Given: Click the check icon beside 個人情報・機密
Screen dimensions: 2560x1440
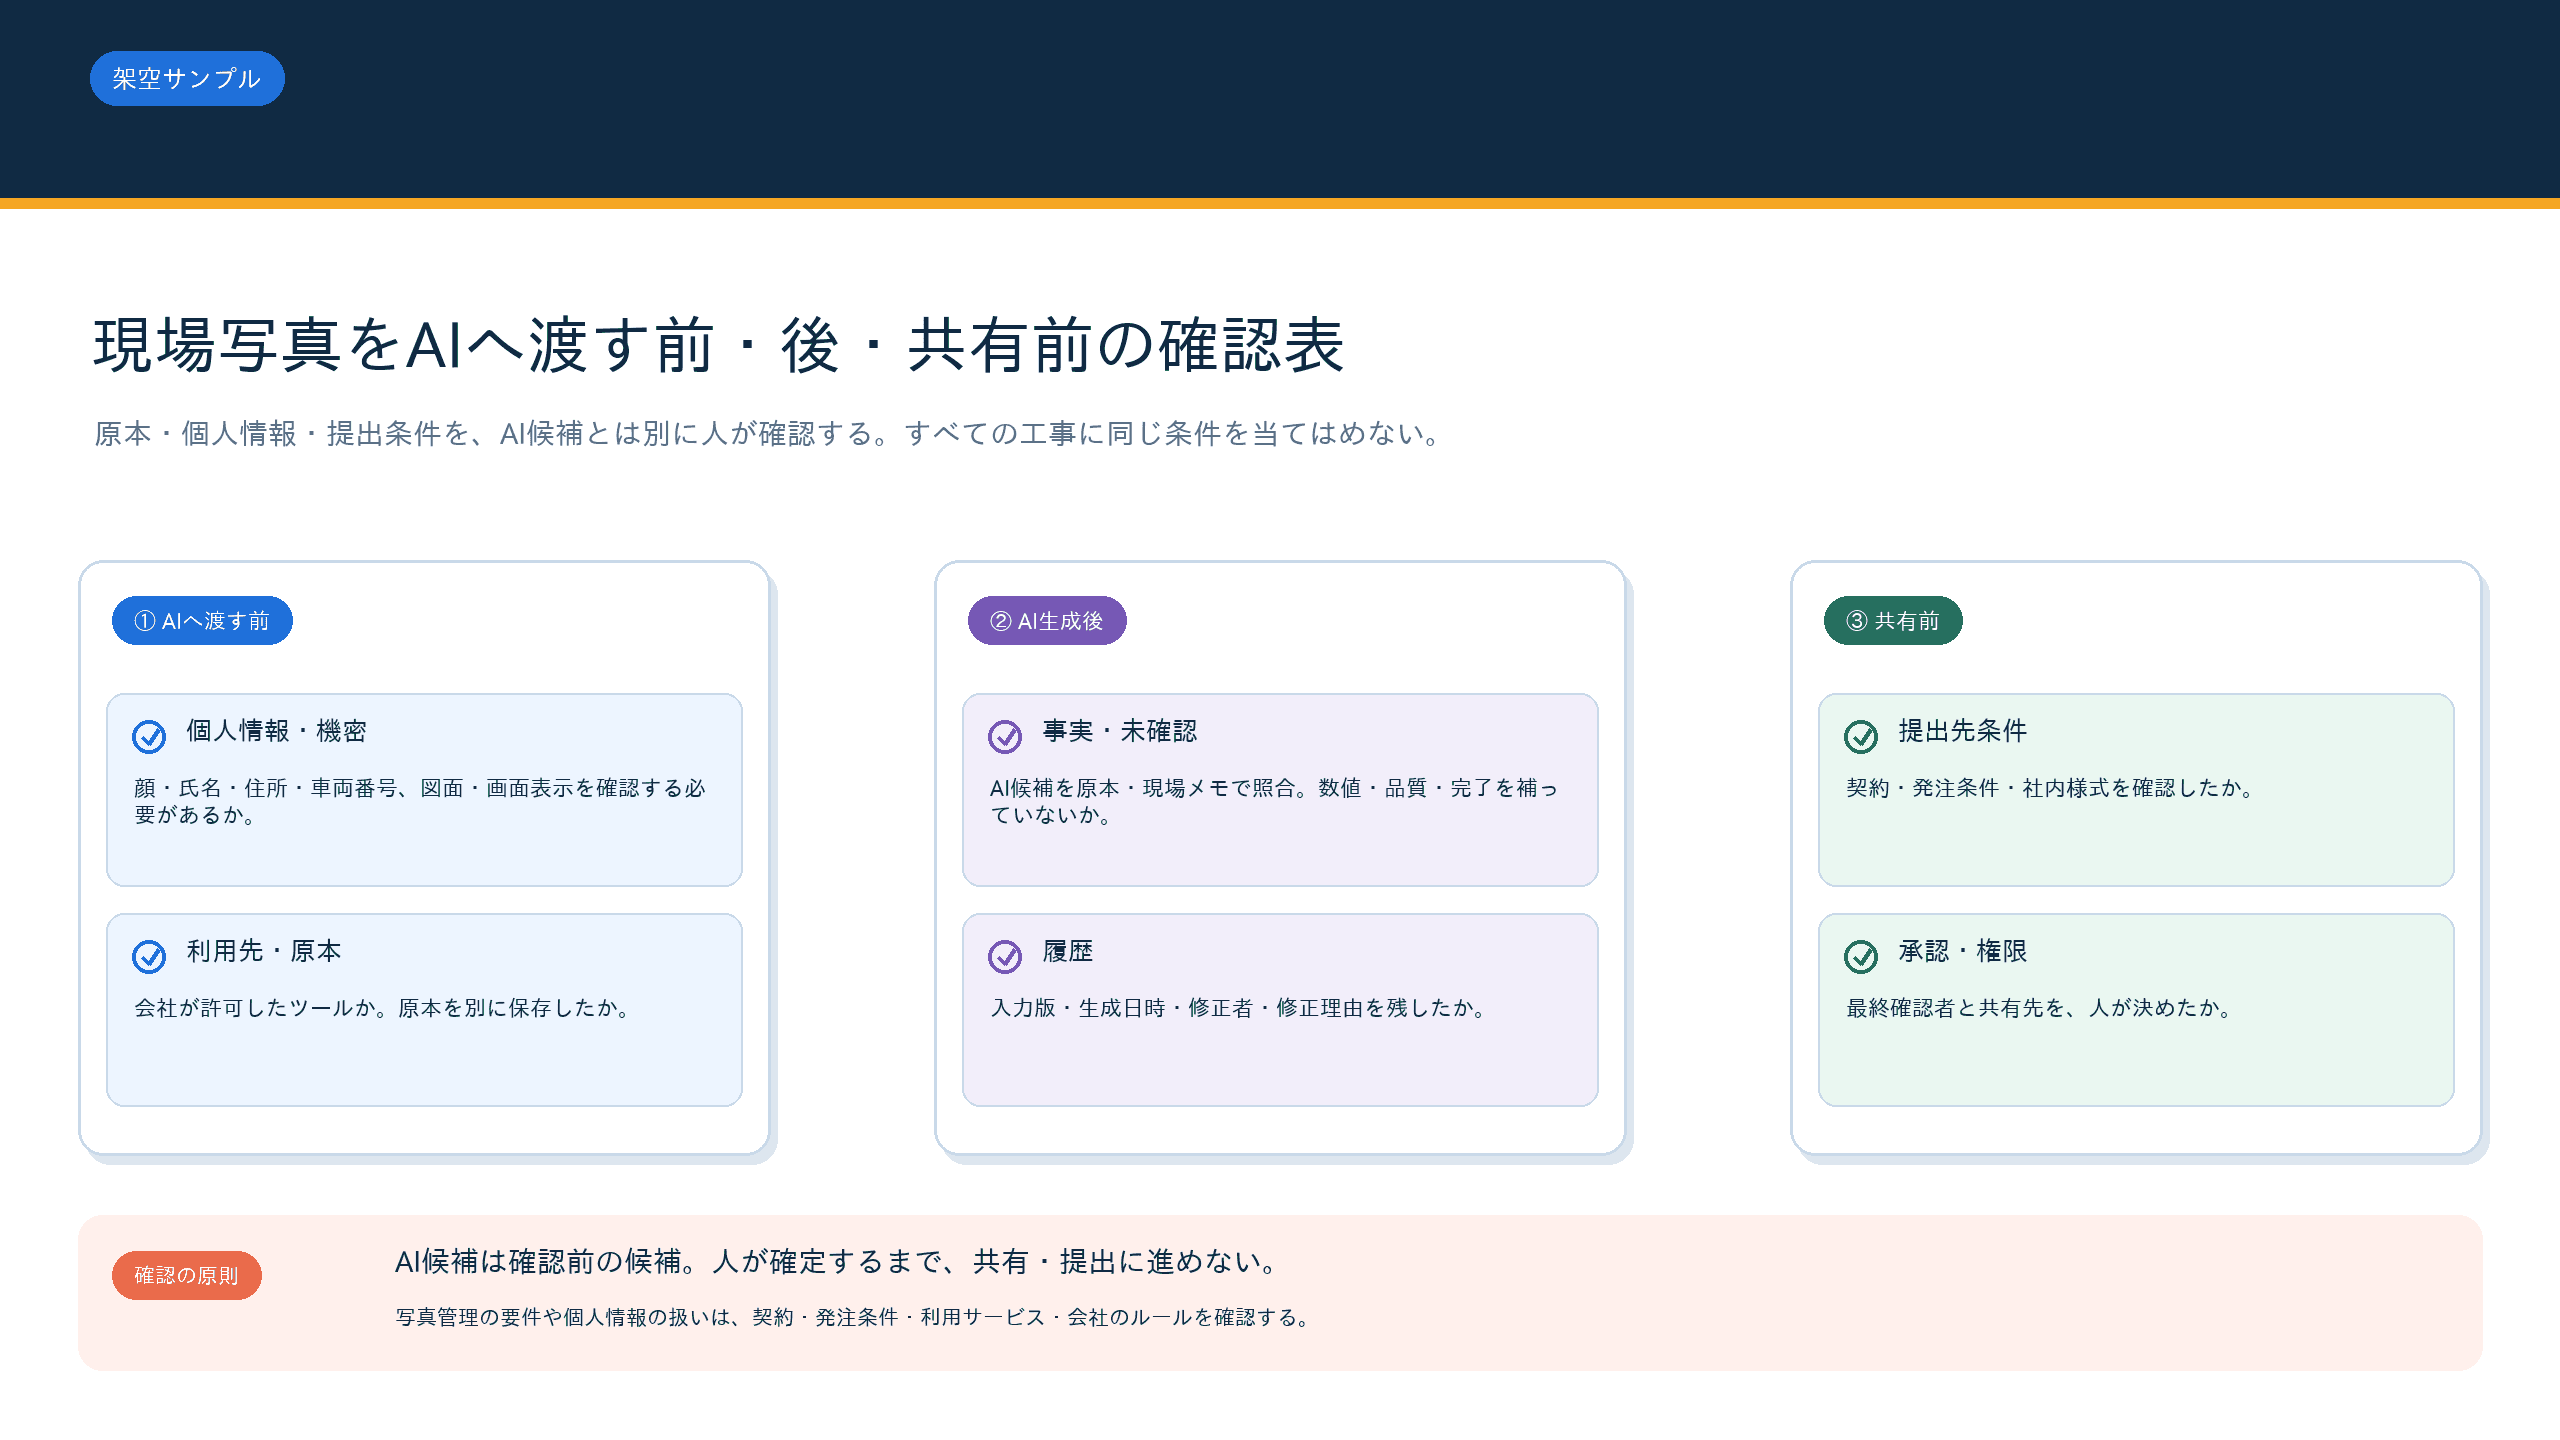Looking at the screenshot, I should tap(149, 737).
